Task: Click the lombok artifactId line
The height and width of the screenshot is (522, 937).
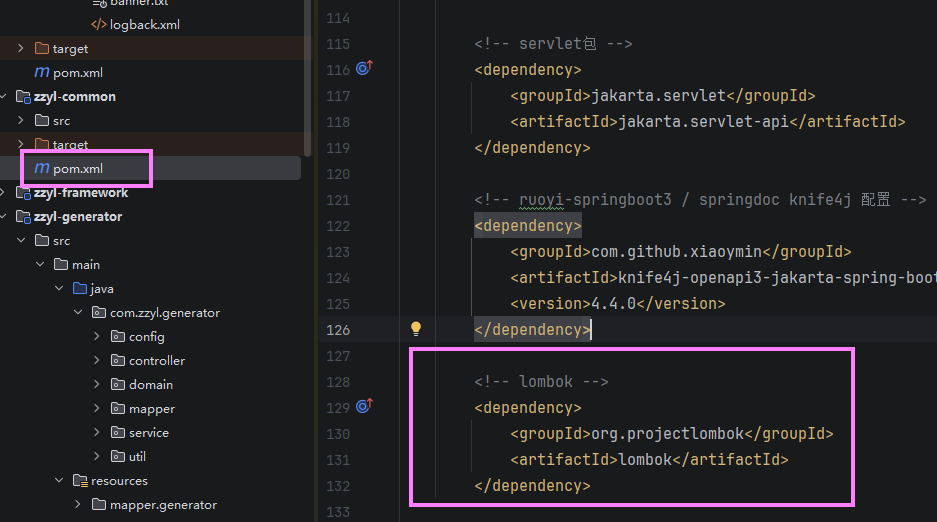Action: click(650, 460)
